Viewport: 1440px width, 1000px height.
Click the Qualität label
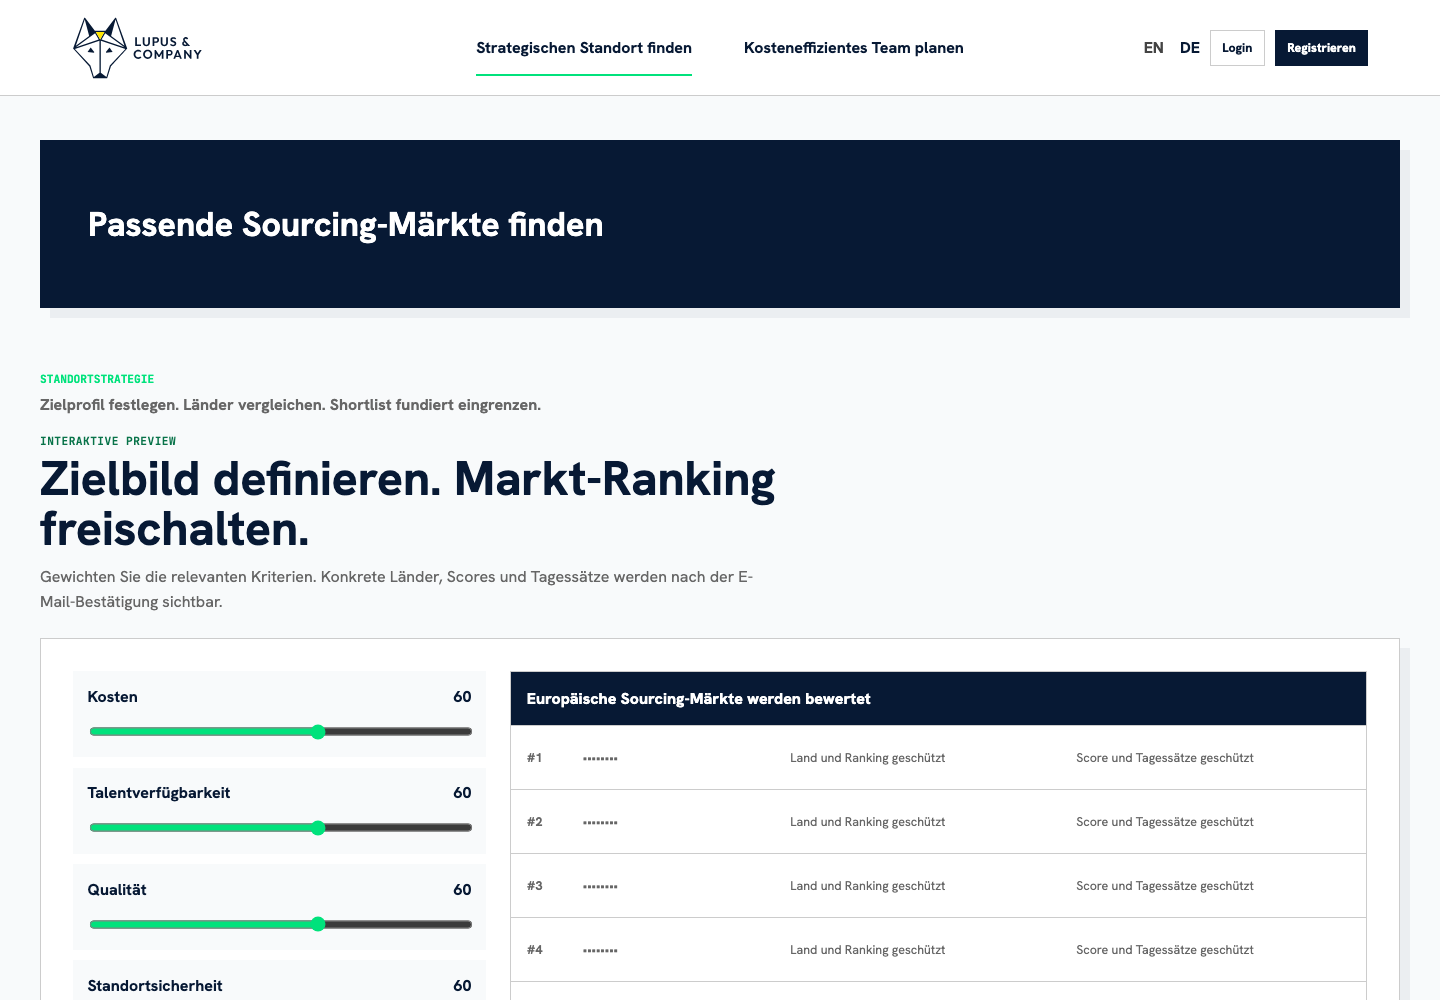117,890
